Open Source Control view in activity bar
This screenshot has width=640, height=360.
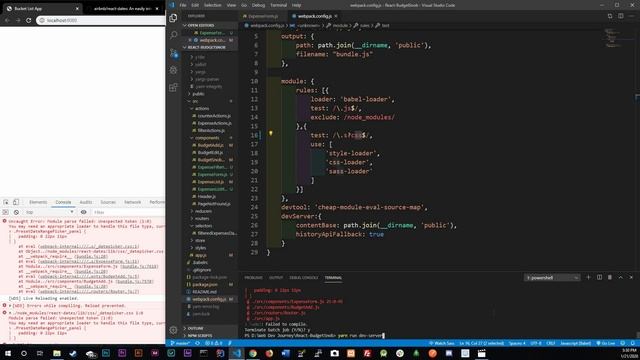(x=173, y=53)
